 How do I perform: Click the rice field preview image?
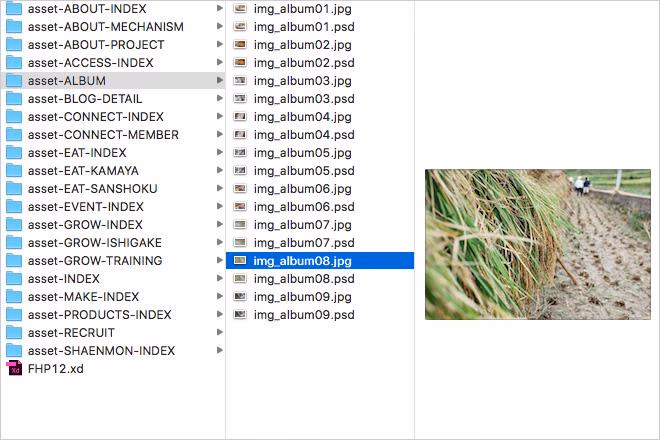tap(537, 244)
